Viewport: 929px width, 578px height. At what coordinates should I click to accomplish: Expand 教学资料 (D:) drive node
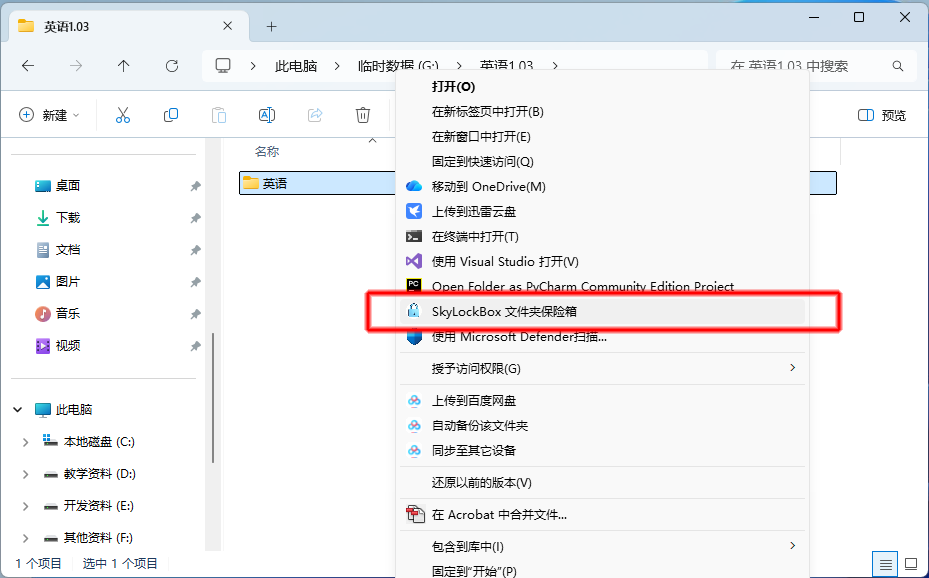click(x=25, y=474)
